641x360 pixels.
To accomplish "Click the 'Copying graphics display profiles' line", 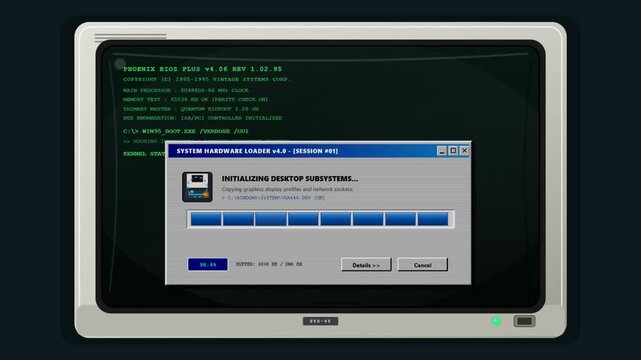I will [x=287, y=189].
